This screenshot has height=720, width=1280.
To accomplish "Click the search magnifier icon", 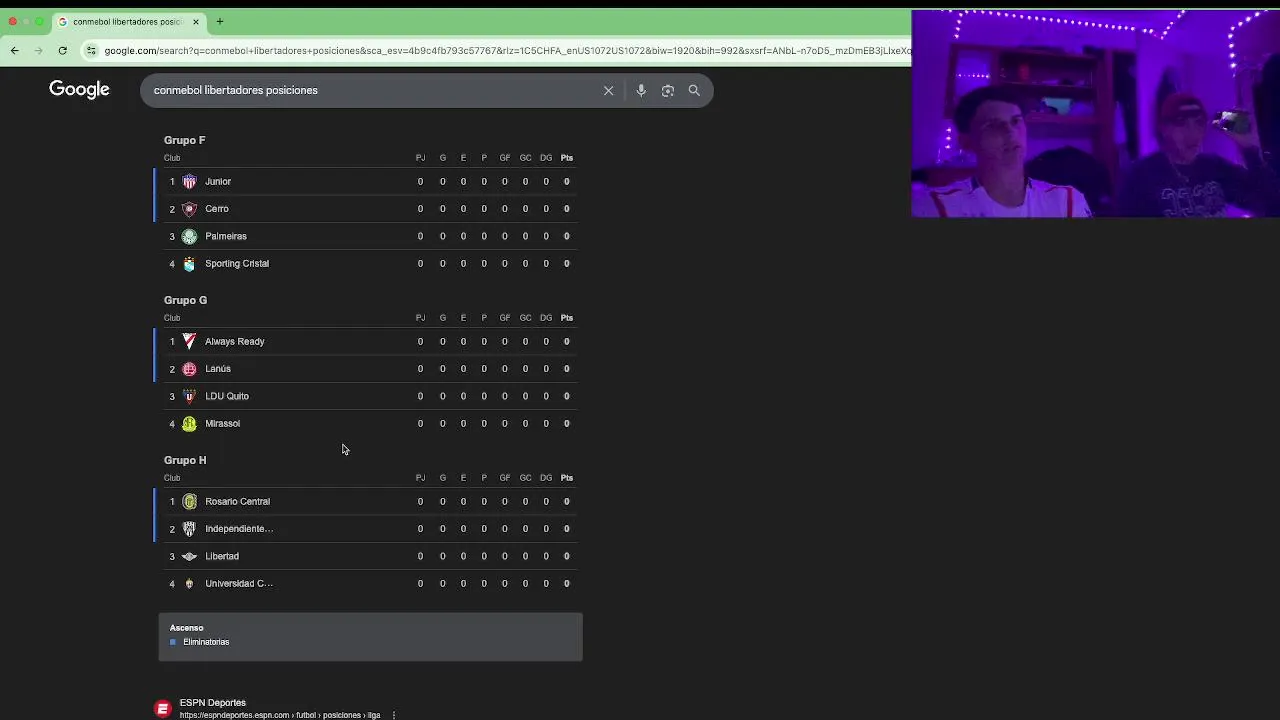I will (694, 90).
